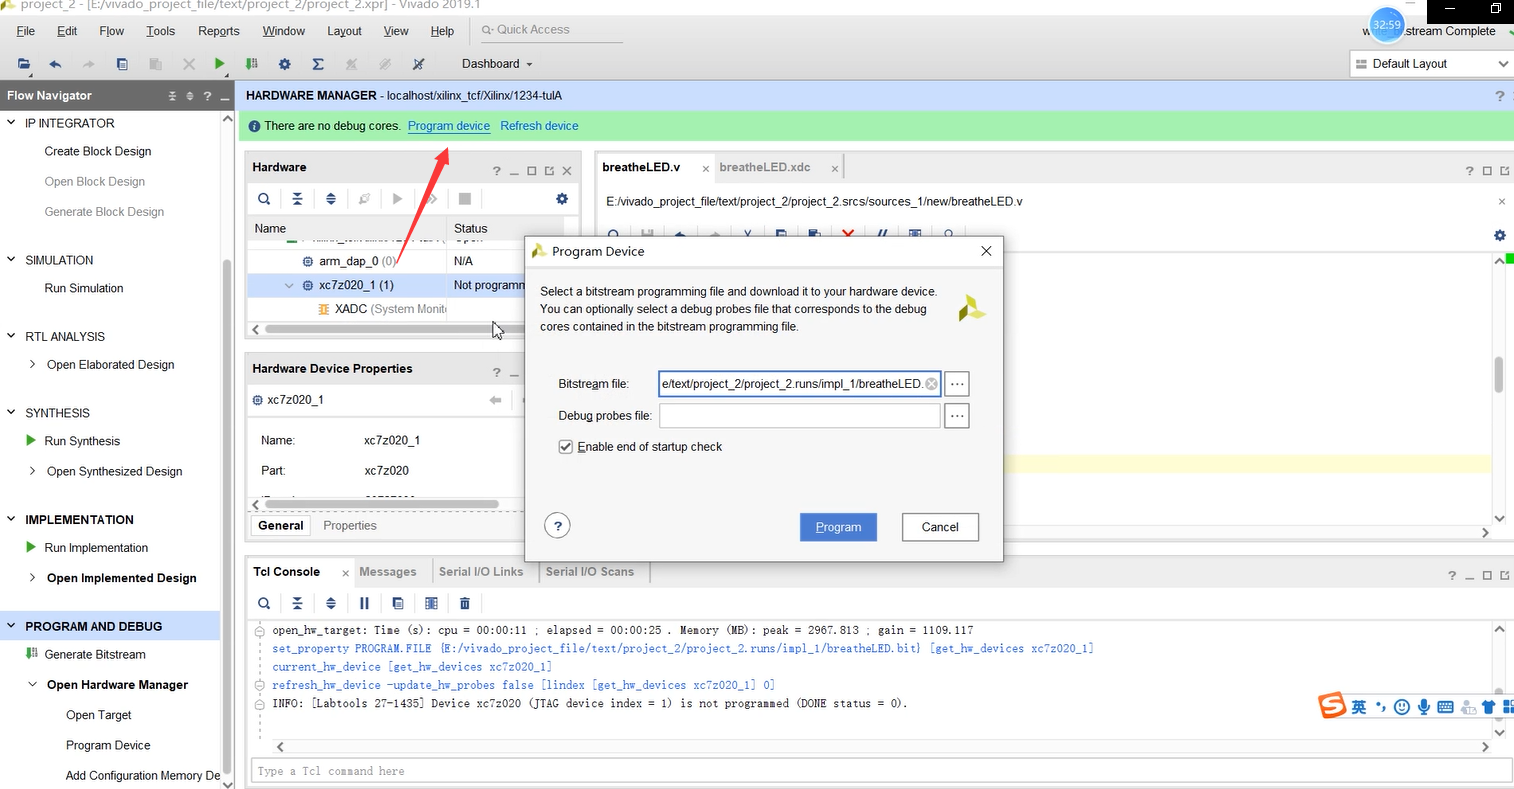Select arm_dap_0 row in Hardware panel
Image resolution: width=1514 pixels, height=789 pixels.
[x=386, y=261]
